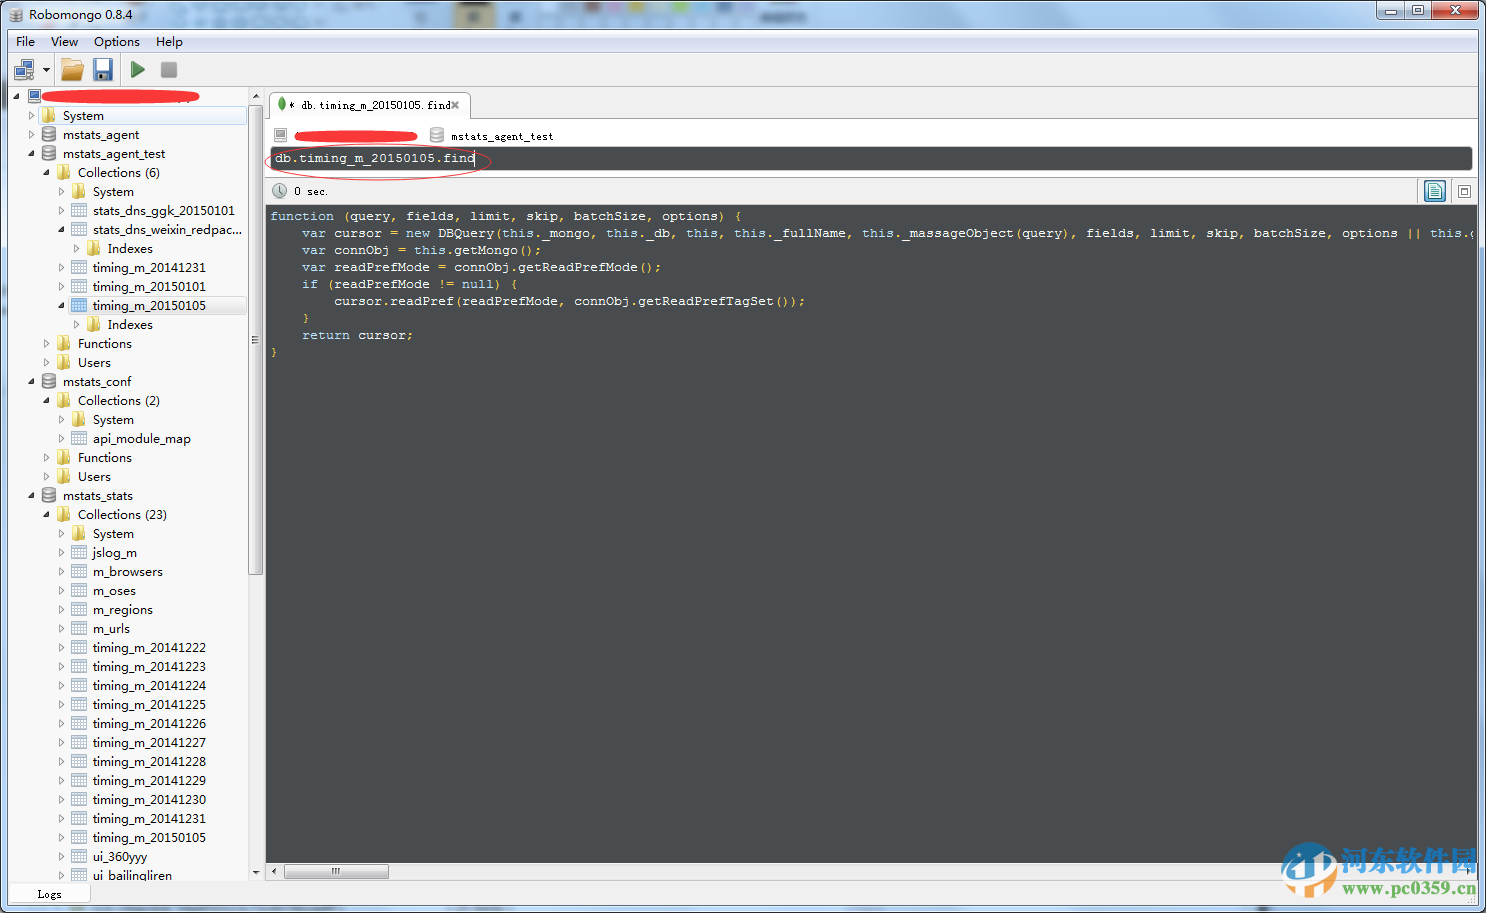Click the m_urls collection icon

click(x=79, y=629)
